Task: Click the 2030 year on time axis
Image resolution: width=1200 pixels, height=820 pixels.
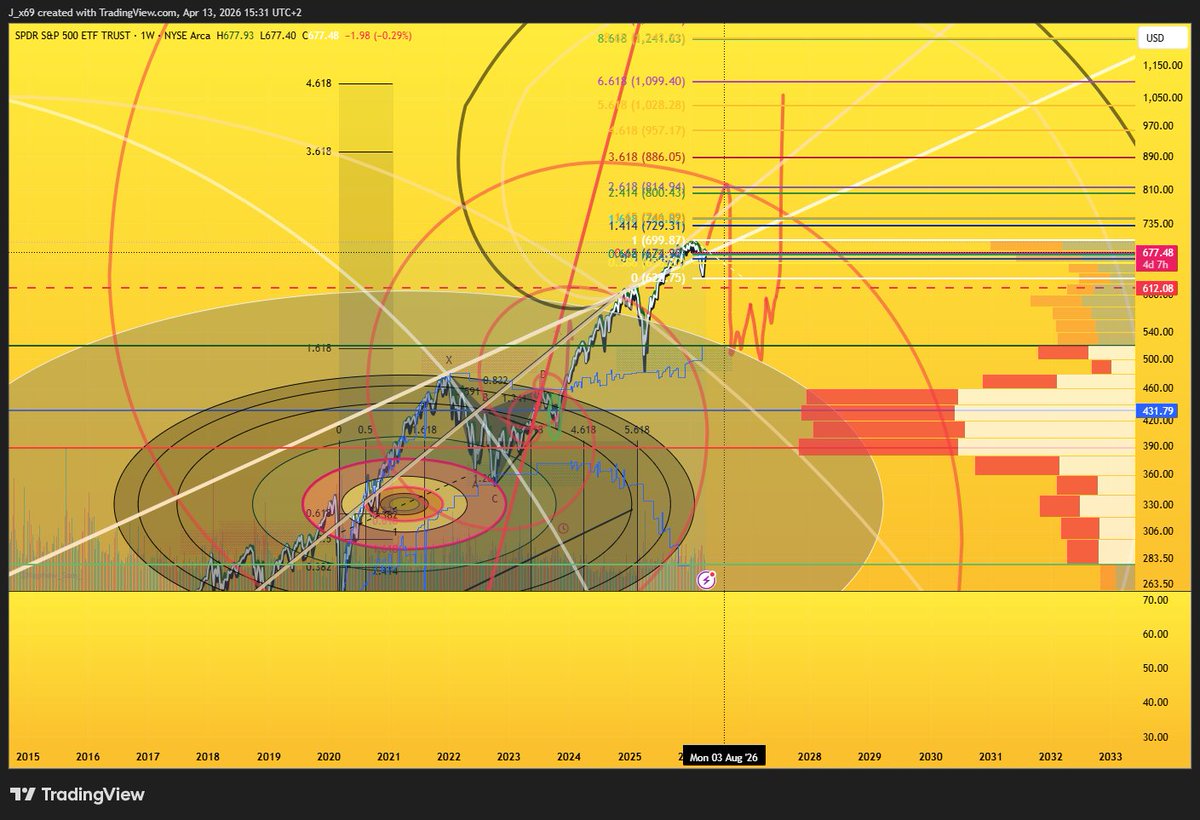Action: point(930,758)
